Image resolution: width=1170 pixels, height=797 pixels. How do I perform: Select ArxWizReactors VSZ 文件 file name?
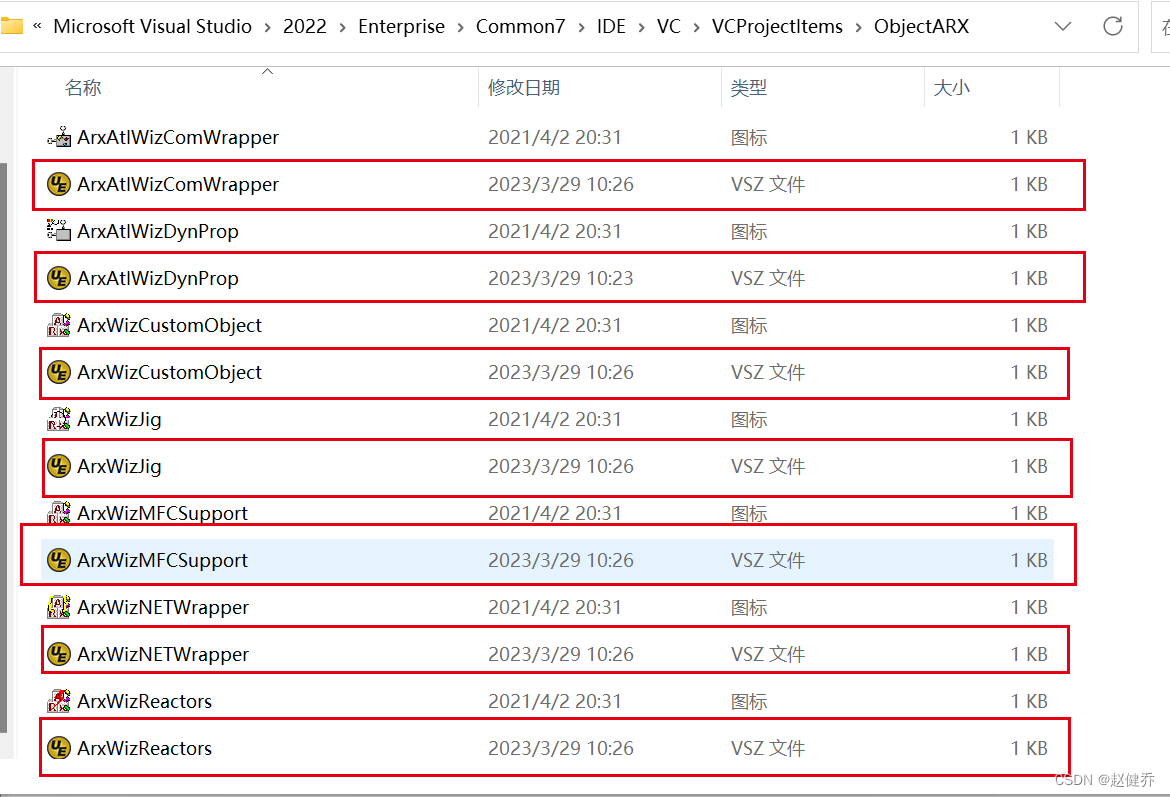pyautogui.click(x=145, y=748)
